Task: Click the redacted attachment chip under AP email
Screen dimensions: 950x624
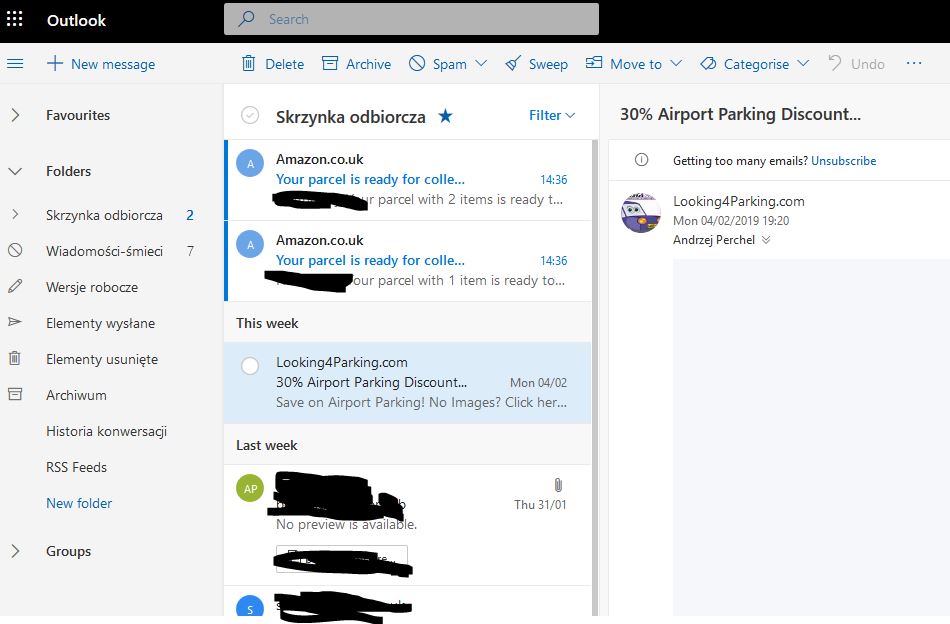Action: [x=342, y=559]
